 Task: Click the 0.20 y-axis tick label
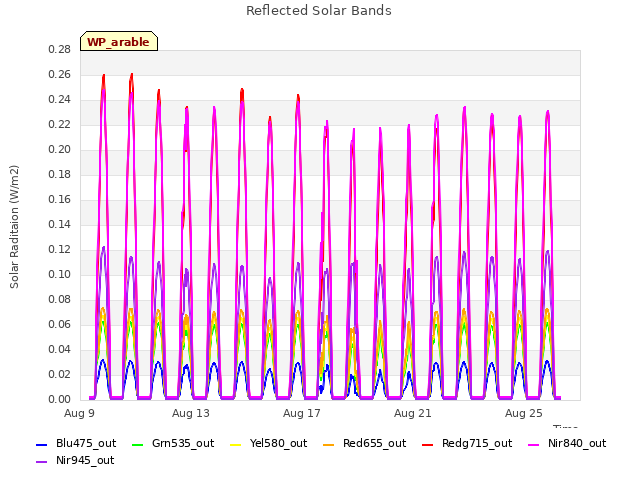point(60,149)
